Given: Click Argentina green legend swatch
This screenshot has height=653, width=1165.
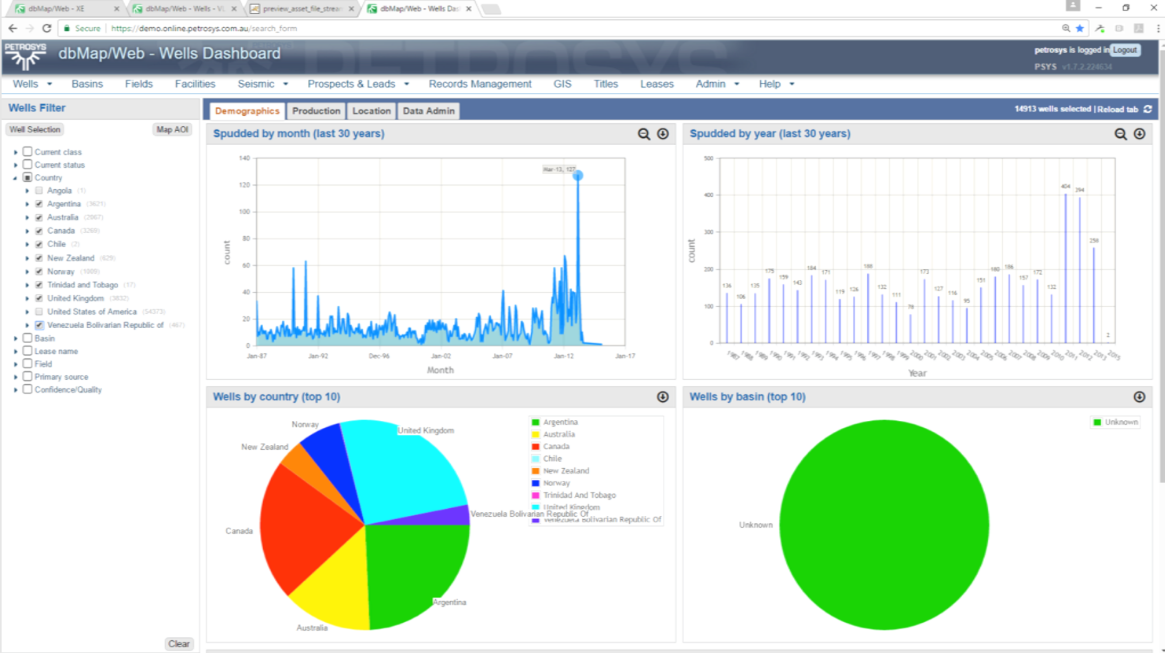Looking at the screenshot, I should point(535,422).
